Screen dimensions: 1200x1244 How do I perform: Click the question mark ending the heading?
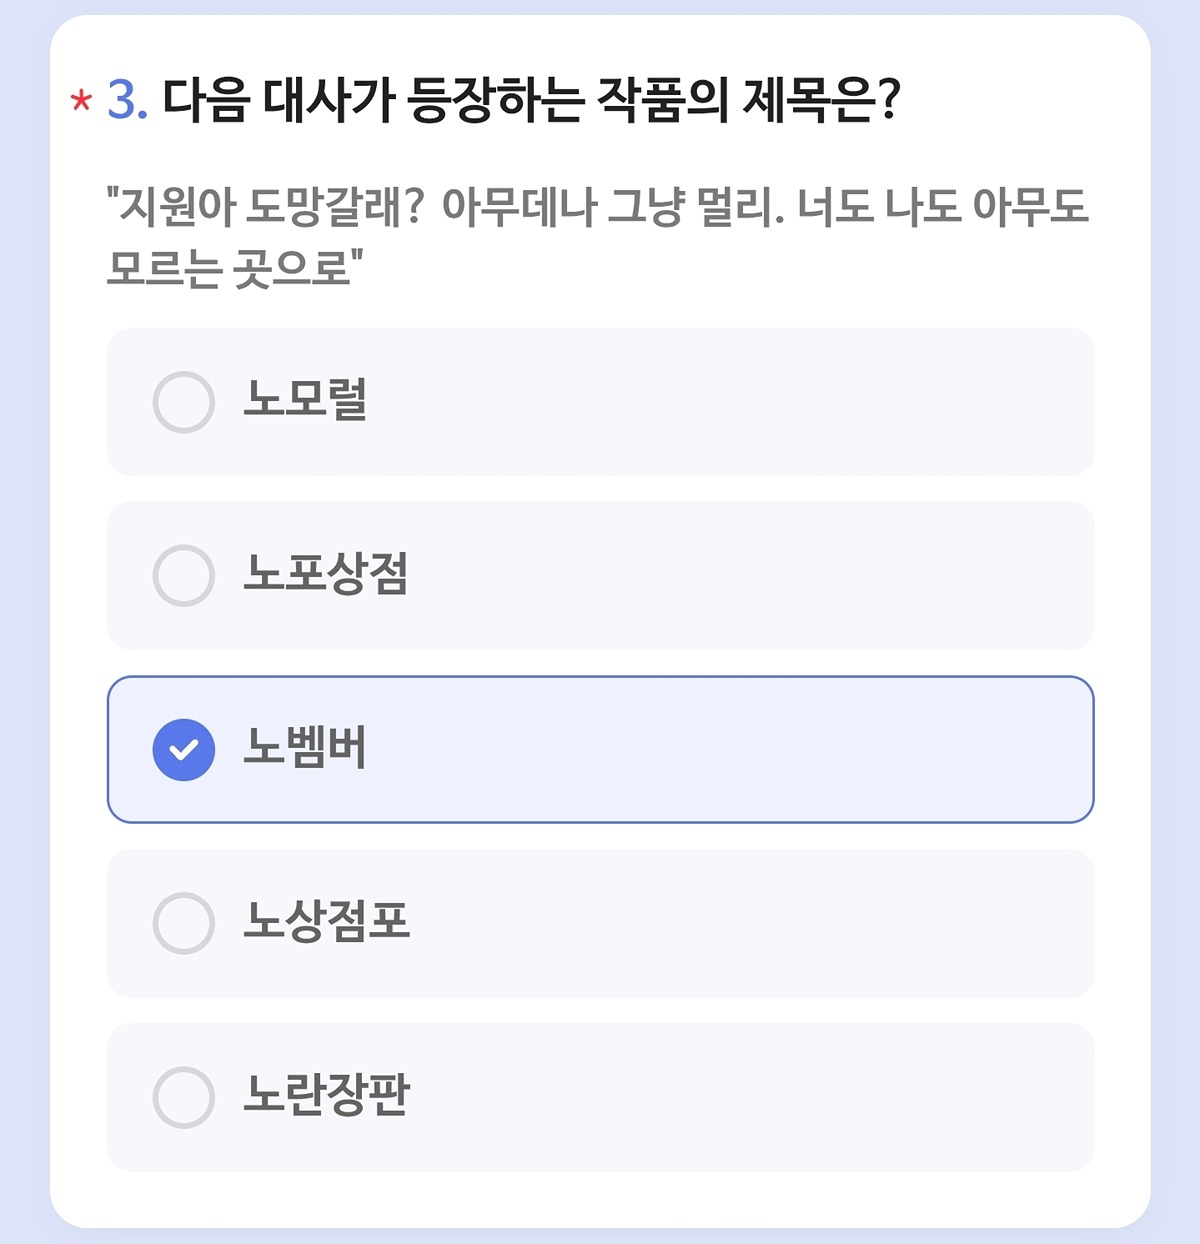click(x=889, y=99)
